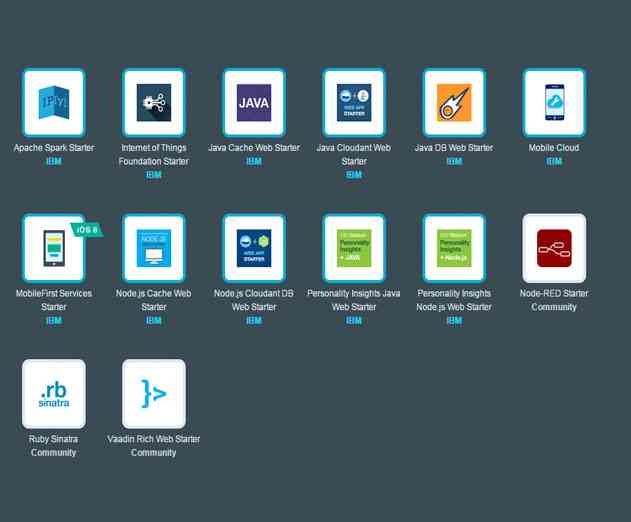Open the Mobile Cloud phone icon
631x522 pixels.
[554, 103]
